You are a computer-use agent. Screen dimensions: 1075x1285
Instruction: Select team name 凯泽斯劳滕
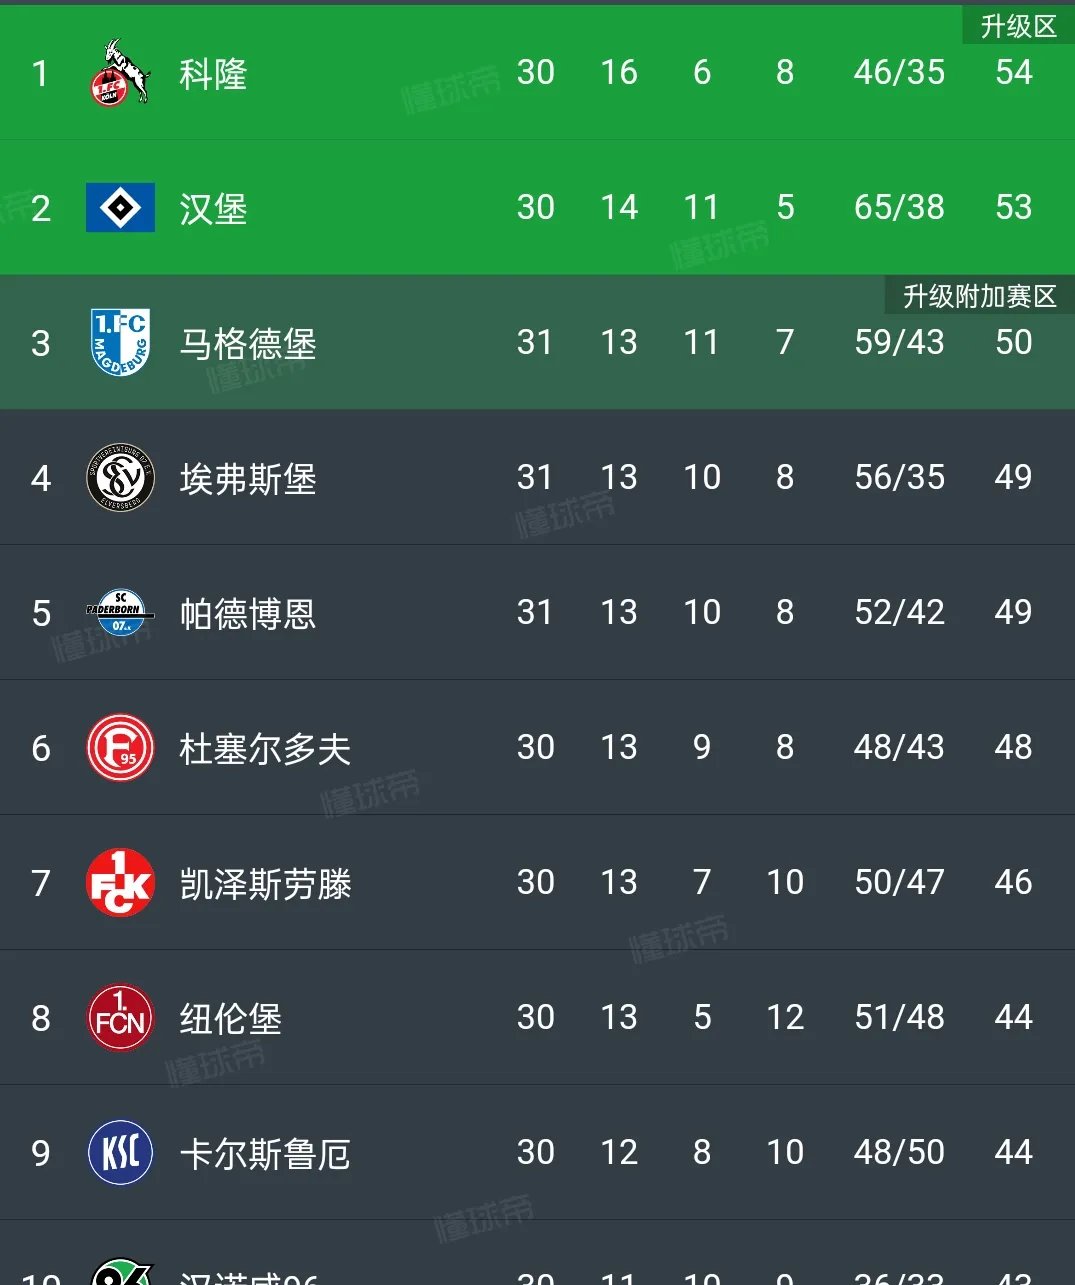pos(265,884)
